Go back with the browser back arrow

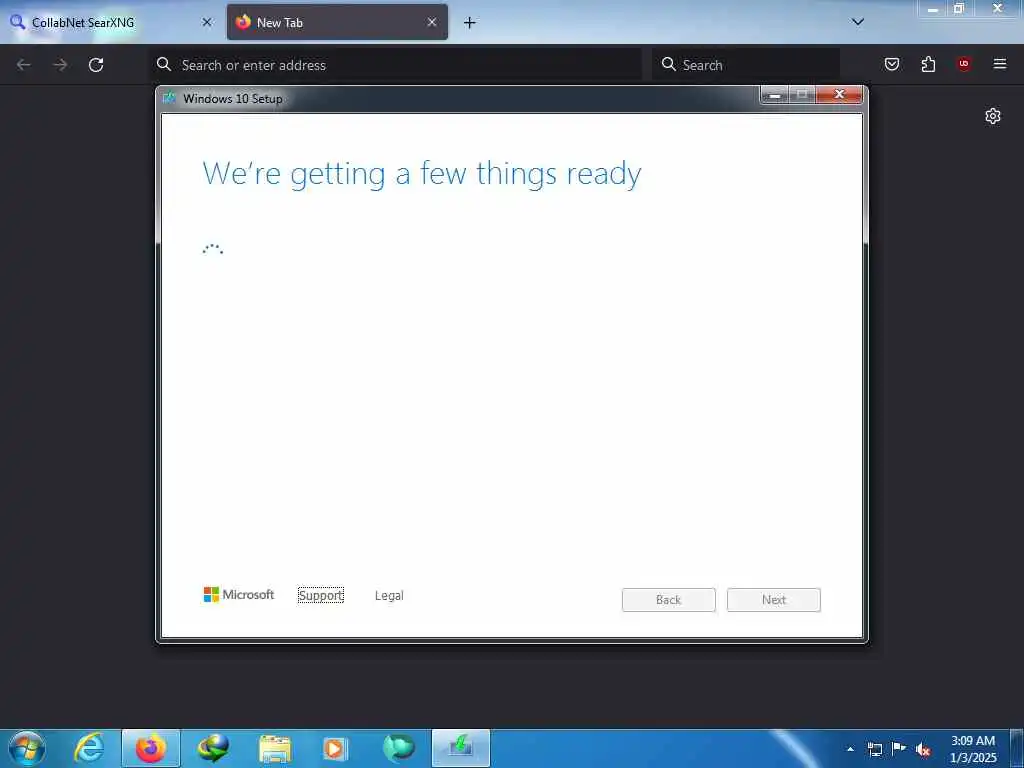[24, 65]
